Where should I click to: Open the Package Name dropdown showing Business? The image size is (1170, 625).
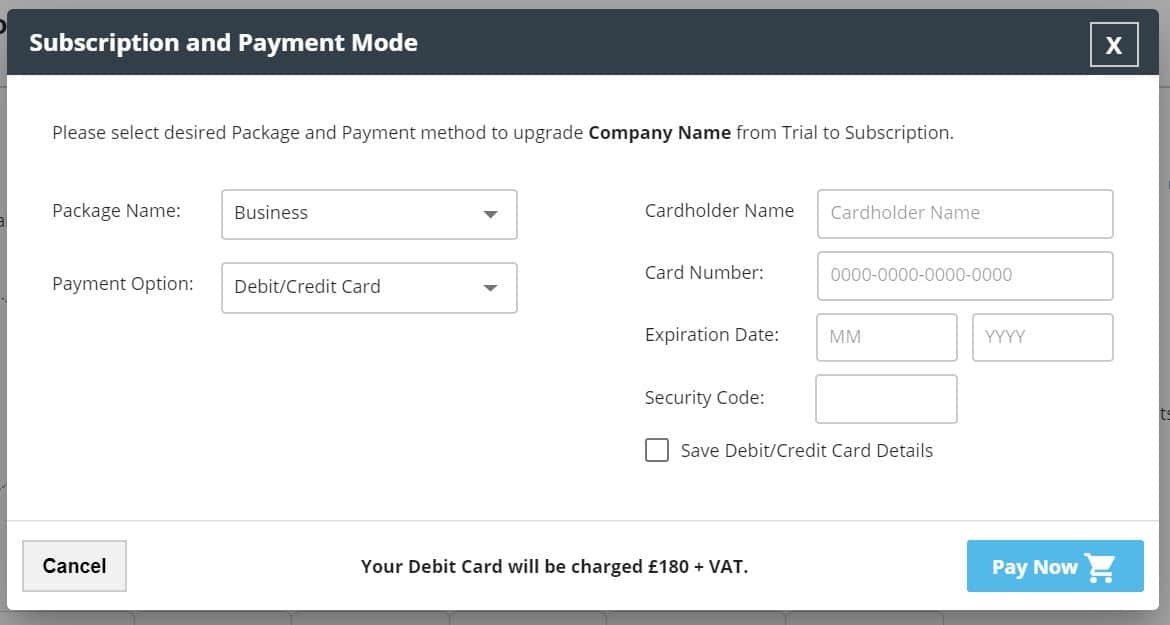click(x=369, y=214)
